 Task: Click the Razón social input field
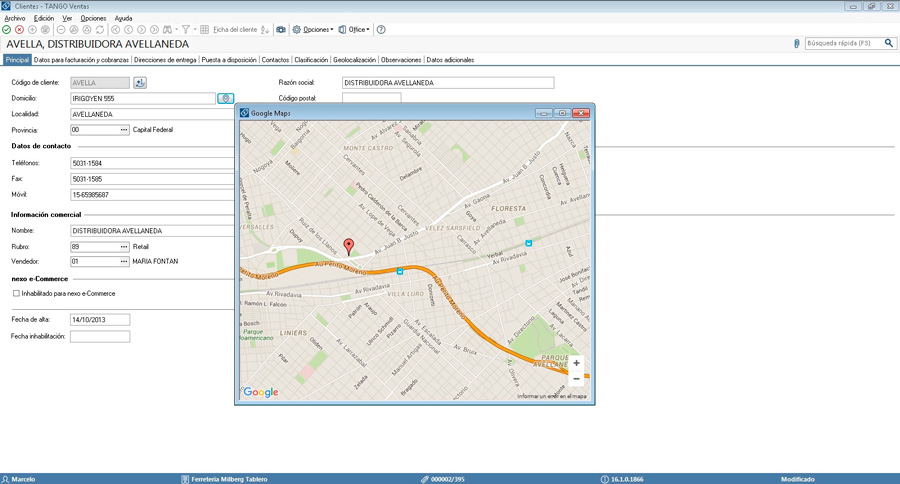[x=448, y=83]
